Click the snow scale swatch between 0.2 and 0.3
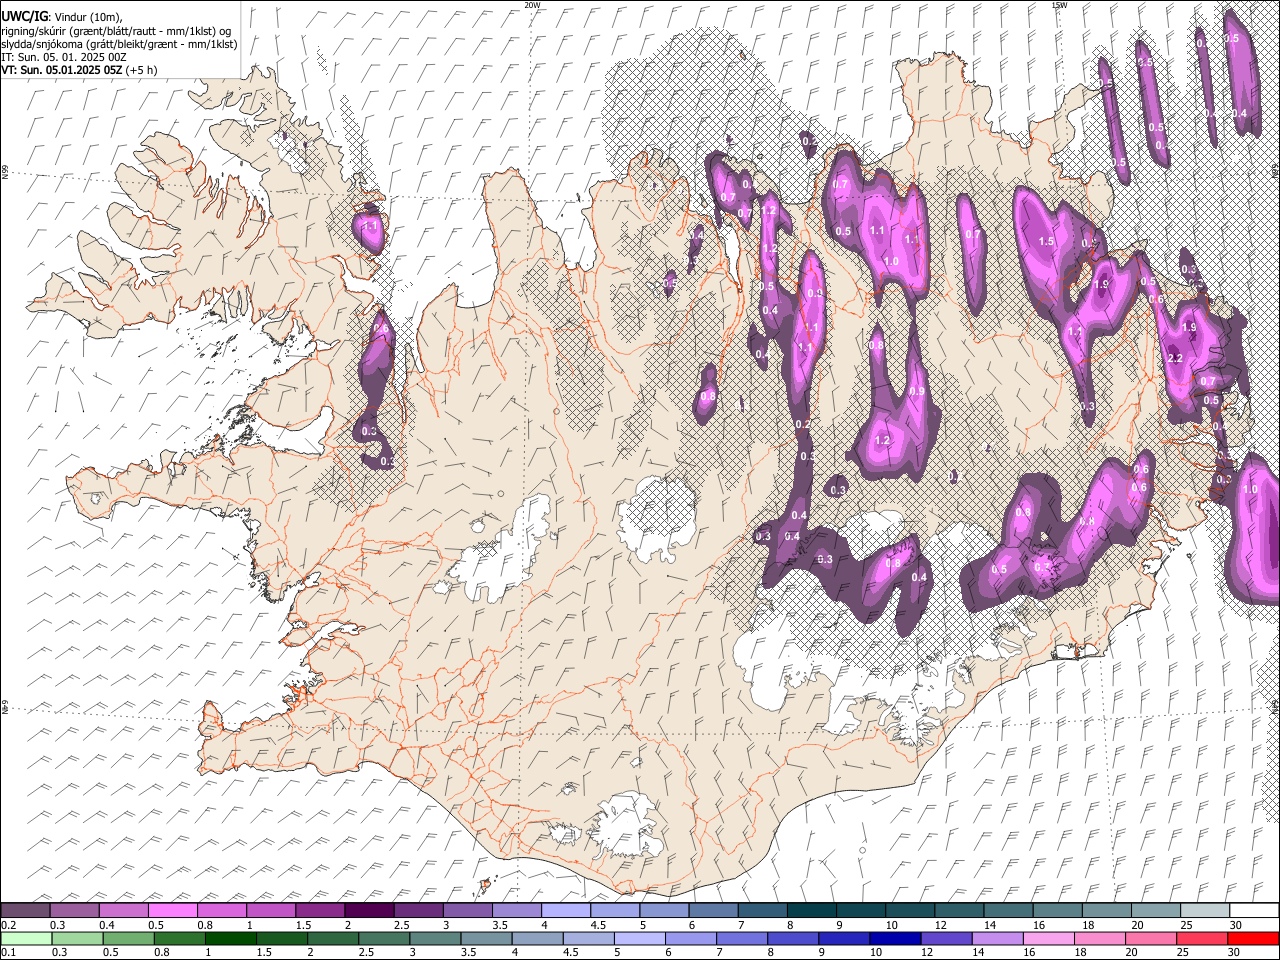Viewport: 1280px width, 960px height. click(x=25, y=911)
